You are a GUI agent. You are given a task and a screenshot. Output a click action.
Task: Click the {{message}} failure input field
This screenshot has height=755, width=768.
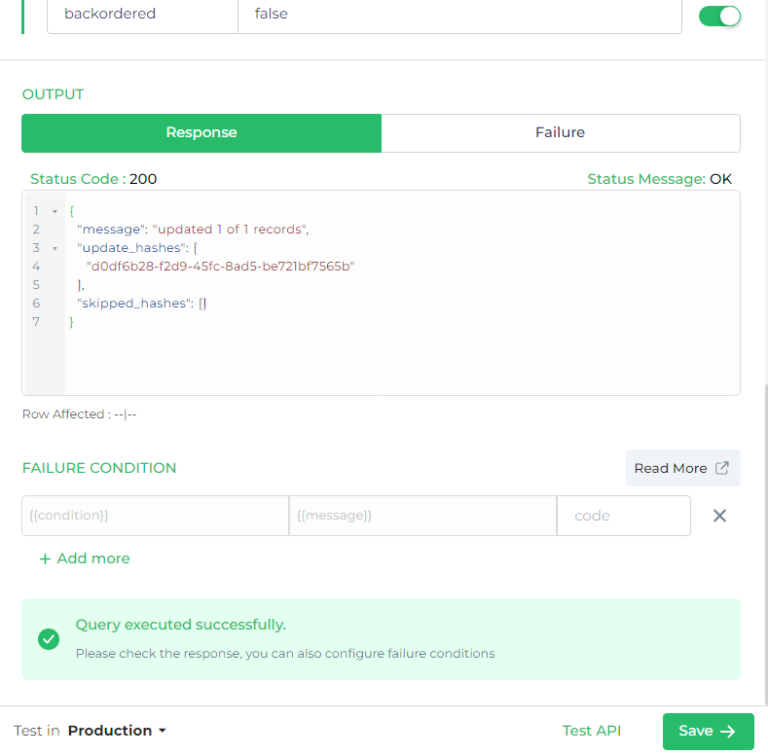click(423, 515)
